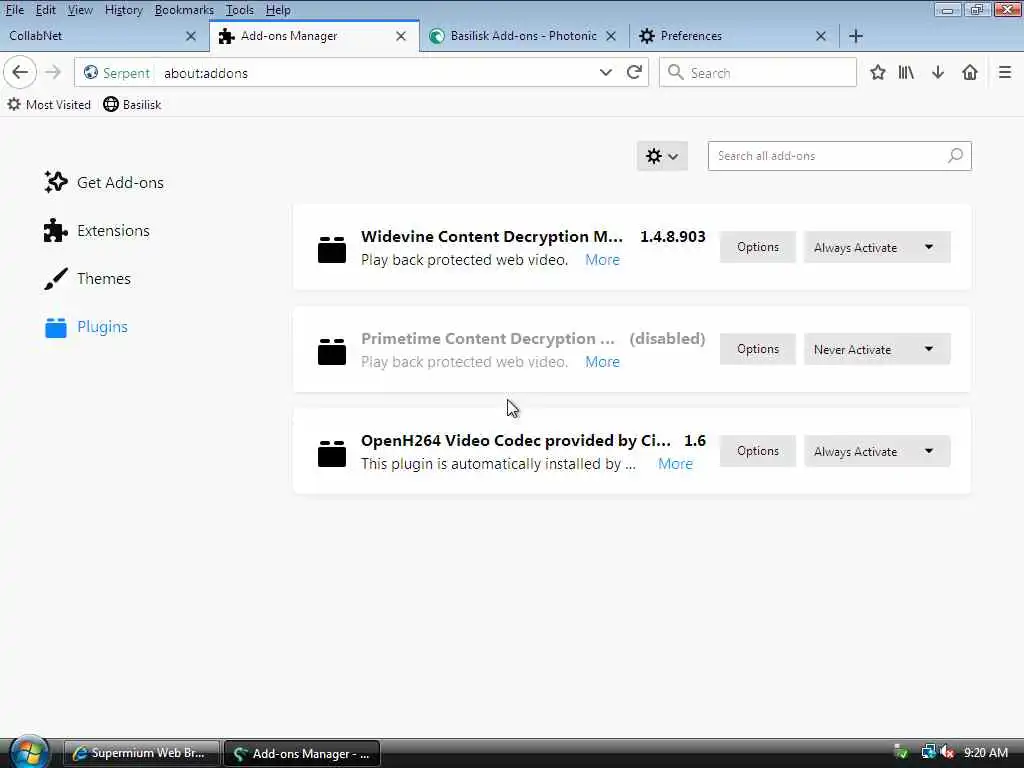Close the Basilisk Add-ons tab
The width and height of the screenshot is (1024, 768).
click(x=611, y=36)
